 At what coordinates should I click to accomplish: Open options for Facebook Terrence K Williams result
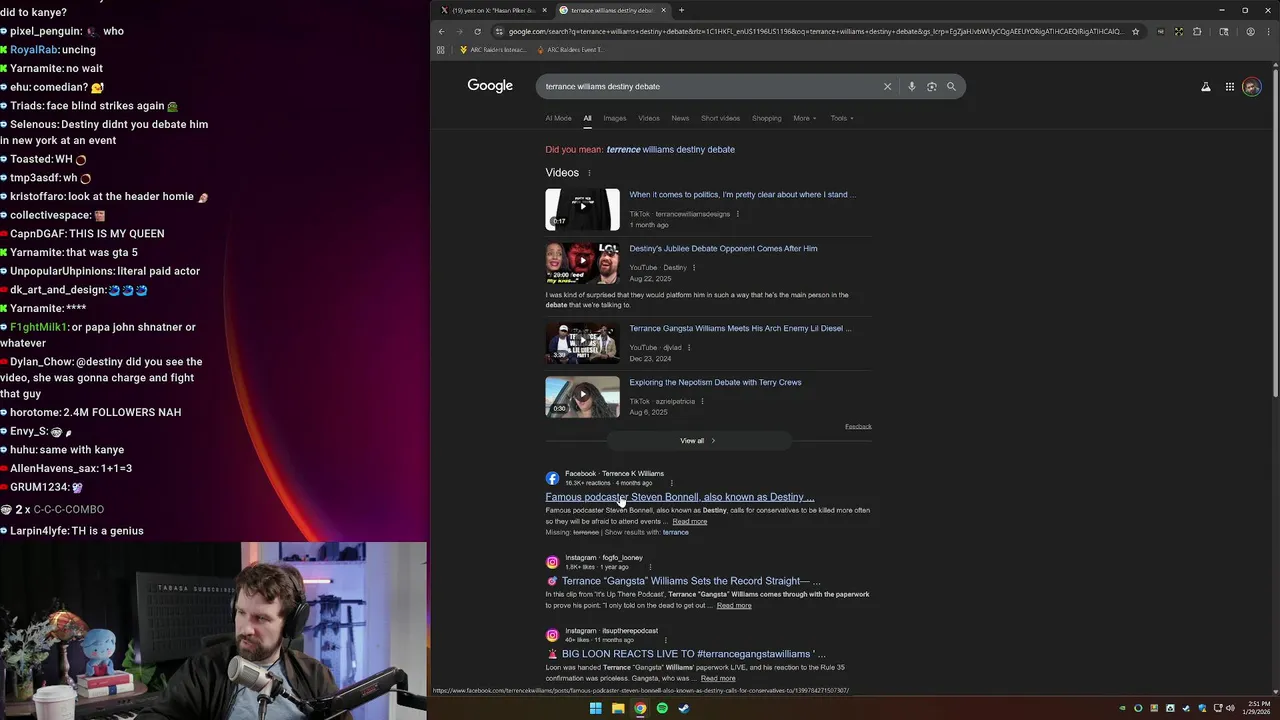pos(671,483)
